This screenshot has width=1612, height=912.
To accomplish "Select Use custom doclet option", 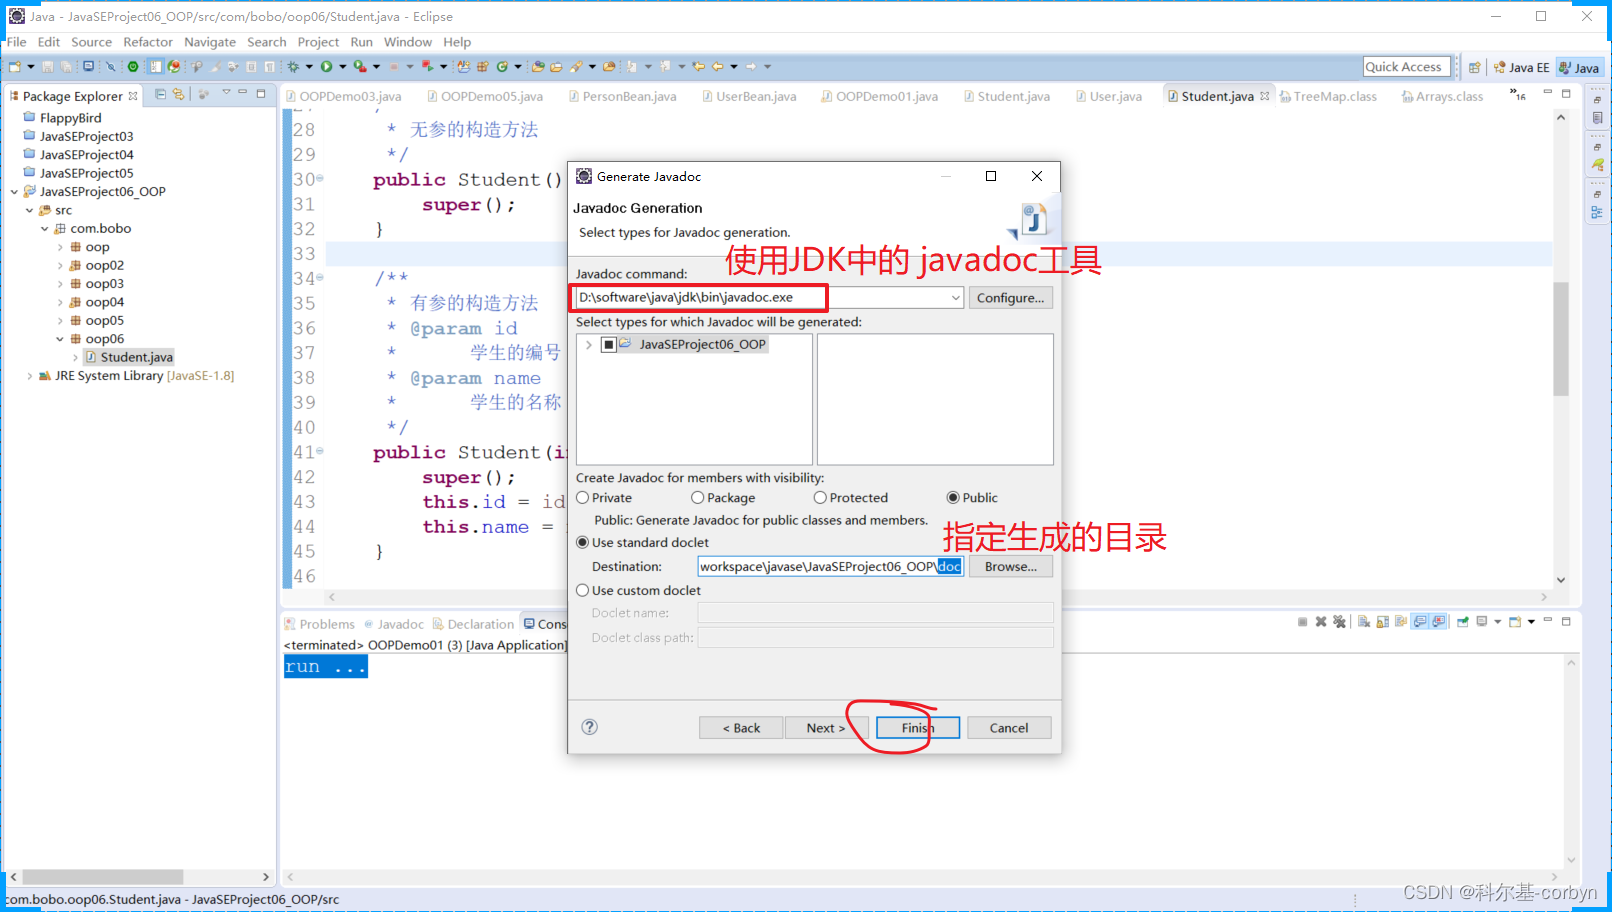I will 583,591.
